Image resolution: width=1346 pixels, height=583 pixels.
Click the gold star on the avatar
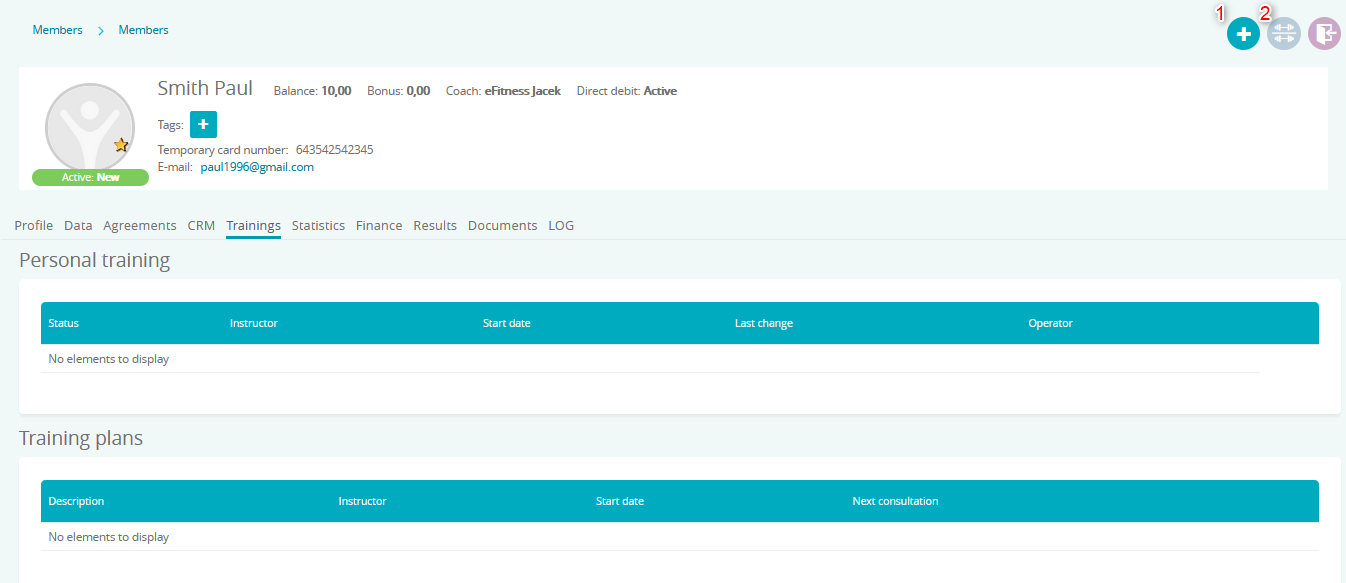(121, 145)
